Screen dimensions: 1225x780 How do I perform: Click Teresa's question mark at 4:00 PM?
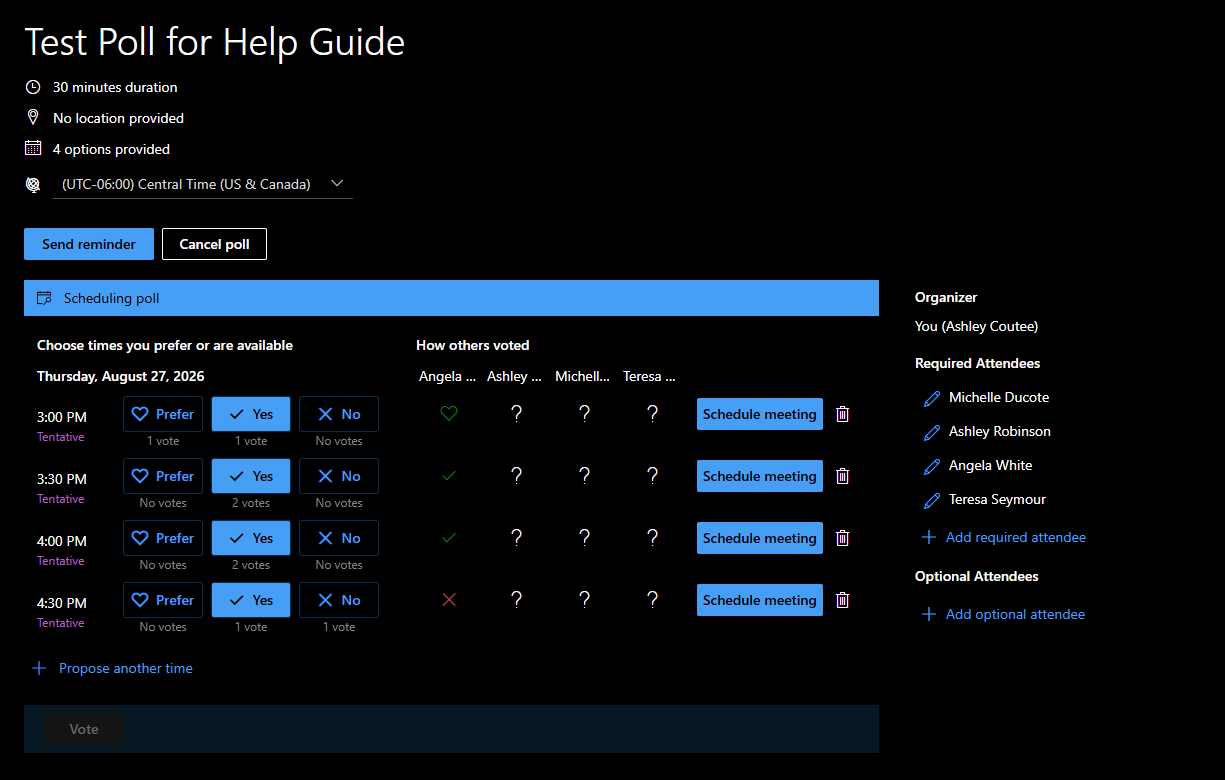(x=652, y=537)
